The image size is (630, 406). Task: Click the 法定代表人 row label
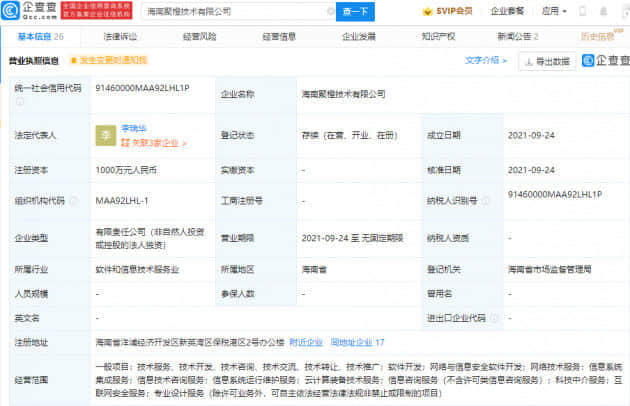click(35, 135)
